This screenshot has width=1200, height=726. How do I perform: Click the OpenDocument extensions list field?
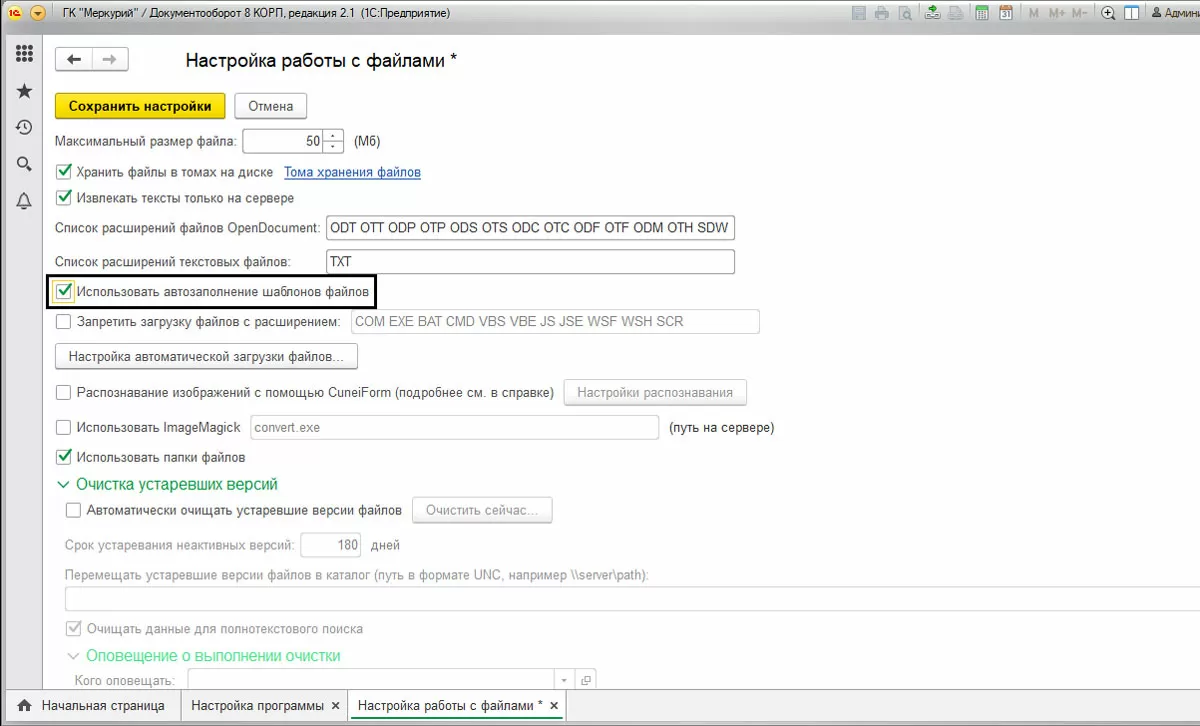click(530, 228)
